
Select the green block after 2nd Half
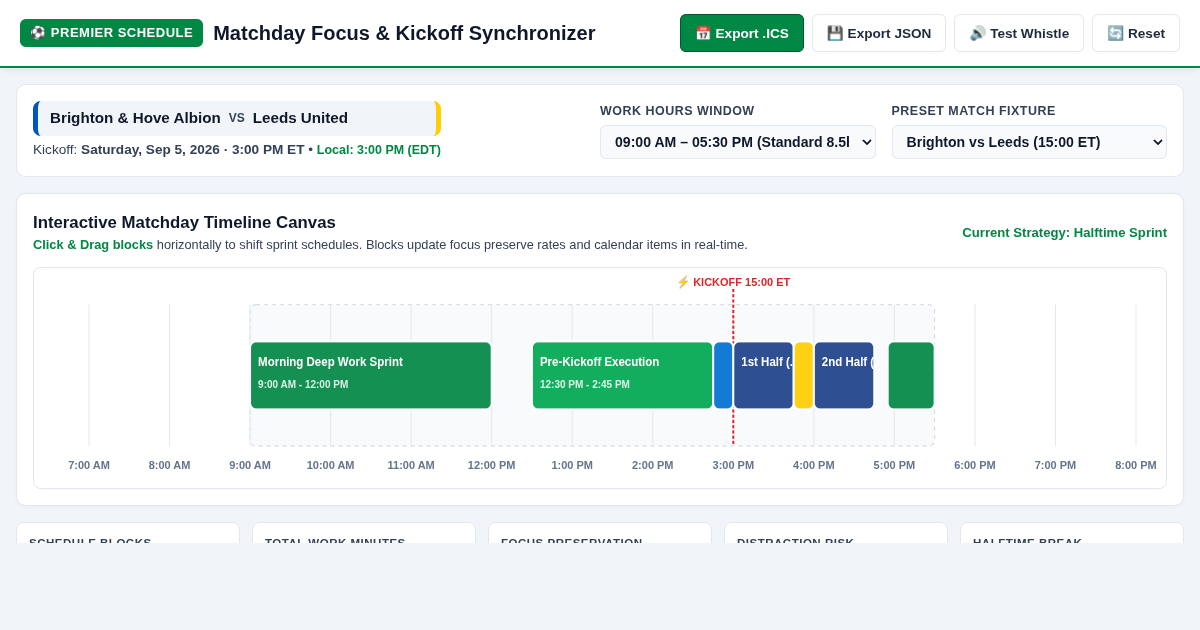911,375
